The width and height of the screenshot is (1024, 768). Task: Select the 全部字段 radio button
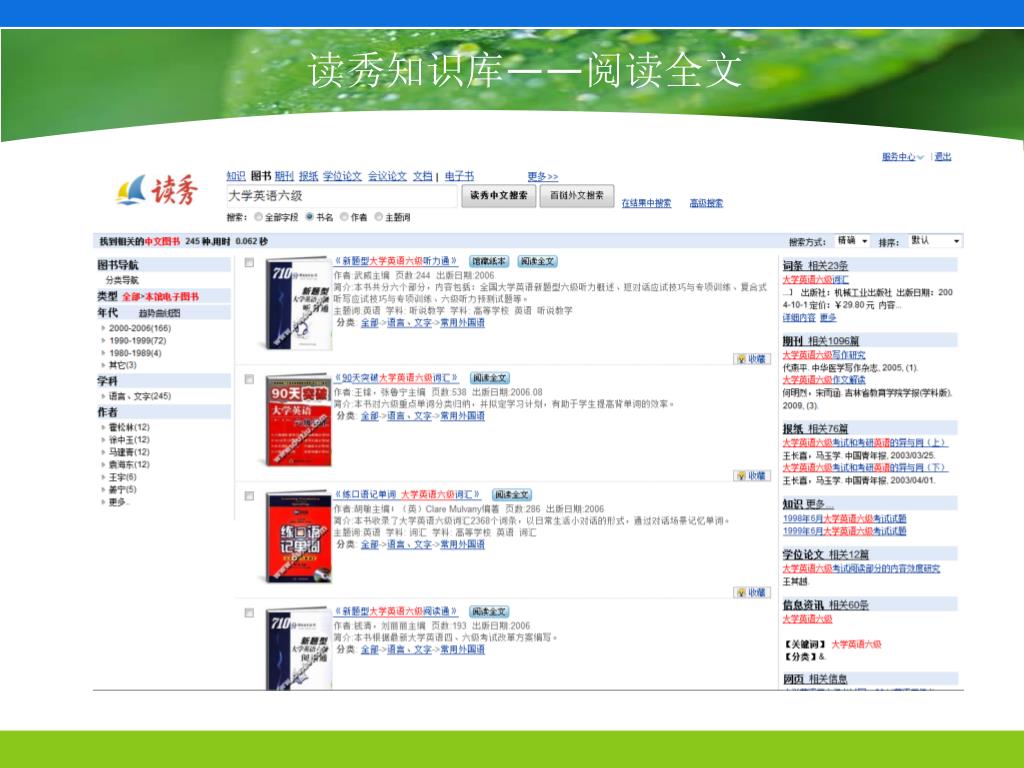point(259,217)
